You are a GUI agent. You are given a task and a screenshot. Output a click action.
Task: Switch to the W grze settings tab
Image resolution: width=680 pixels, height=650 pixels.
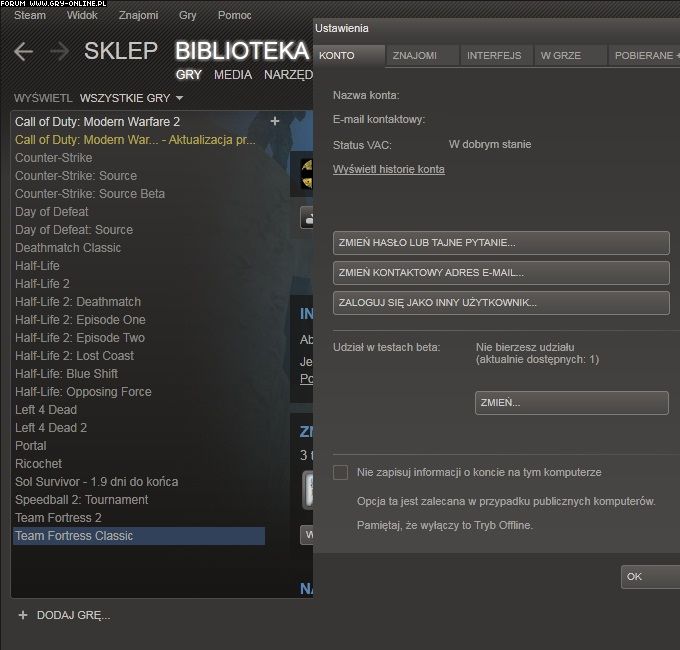571,56
